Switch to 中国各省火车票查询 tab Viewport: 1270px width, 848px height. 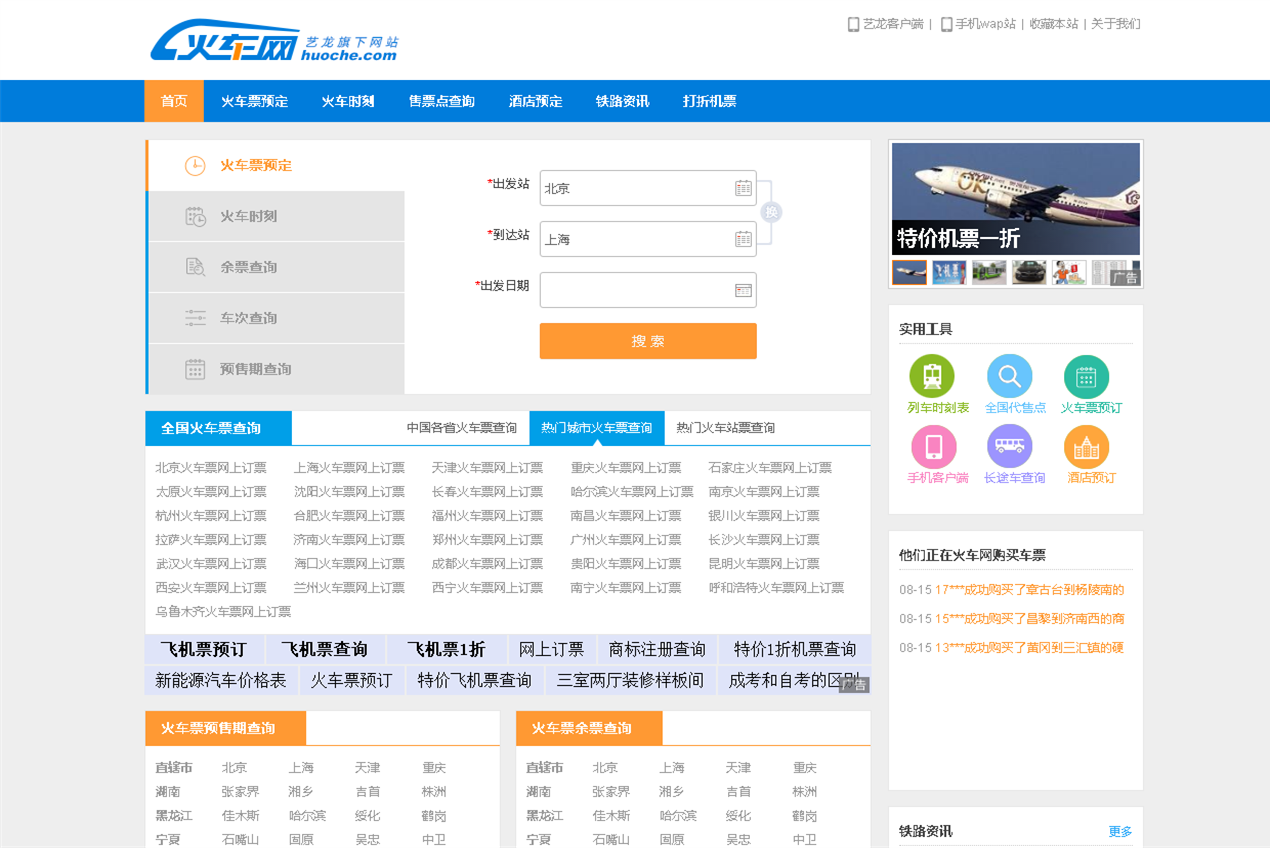click(462, 428)
